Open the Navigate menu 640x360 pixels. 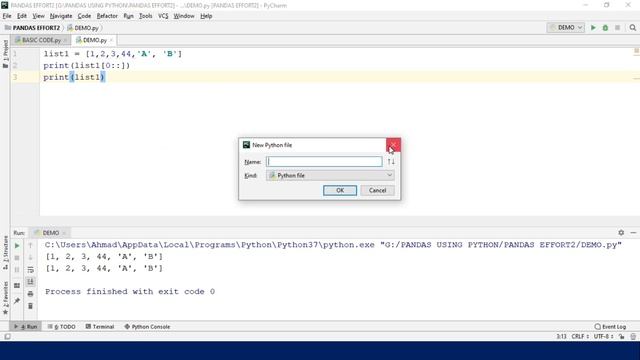tap(61, 16)
